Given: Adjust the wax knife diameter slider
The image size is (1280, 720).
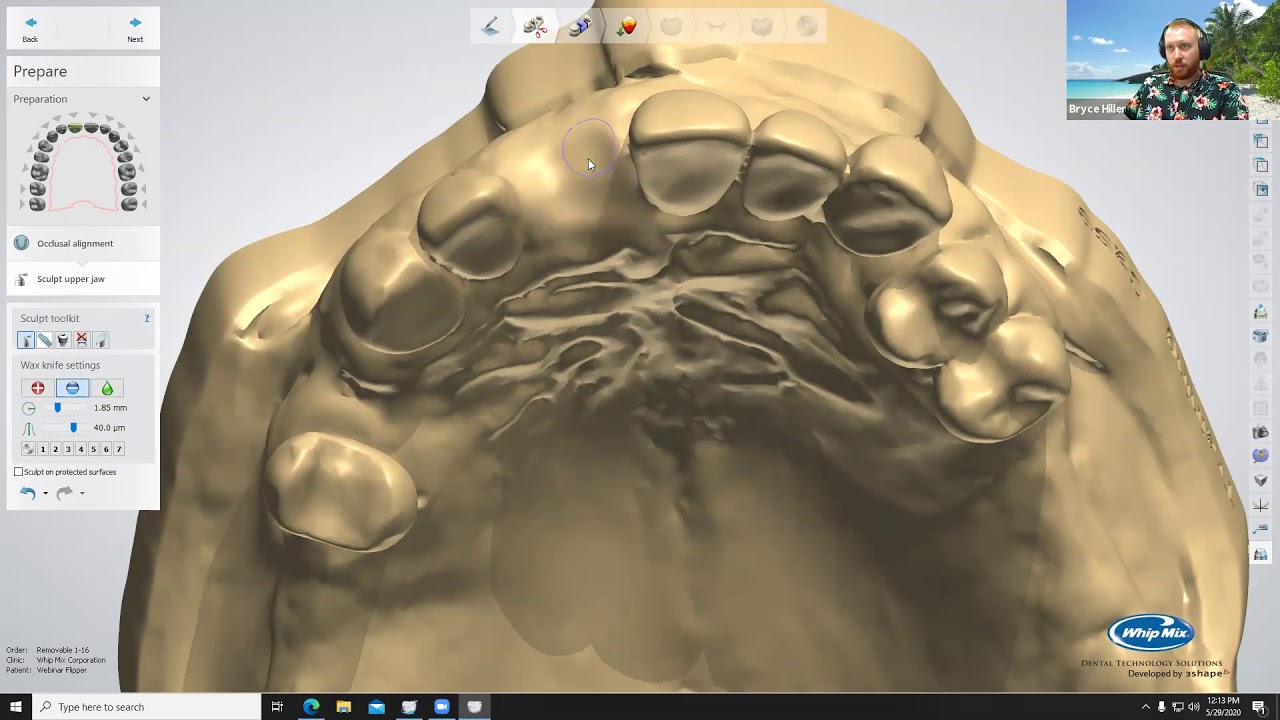Looking at the screenshot, I should tap(58, 408).
